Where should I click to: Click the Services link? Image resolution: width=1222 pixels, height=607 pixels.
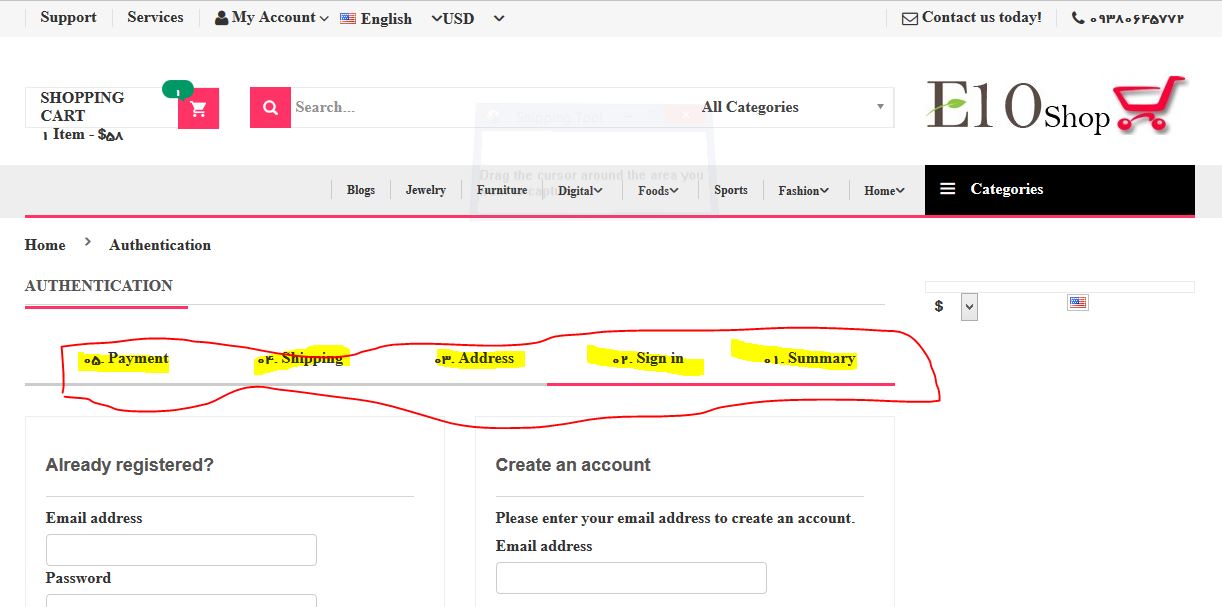(x=155, y=17)
